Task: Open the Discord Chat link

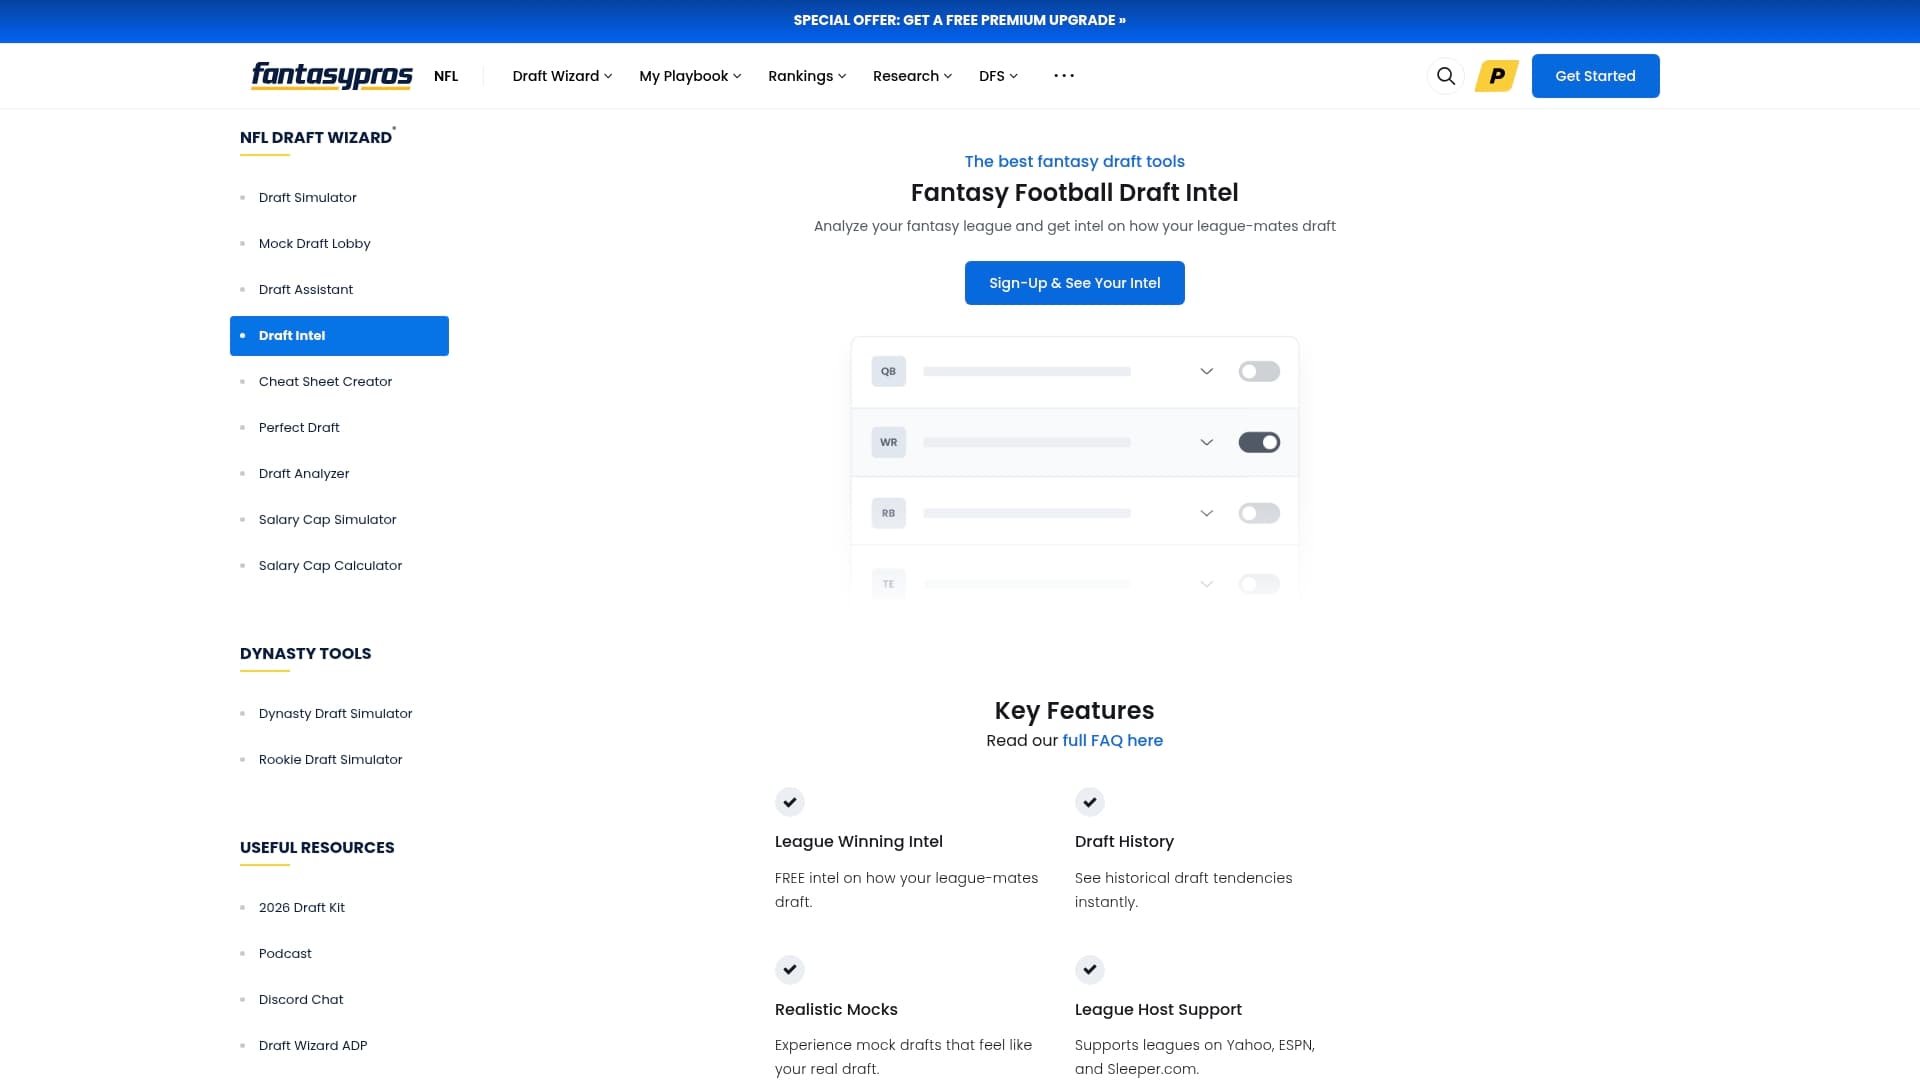Action: tap(300, 1000)
